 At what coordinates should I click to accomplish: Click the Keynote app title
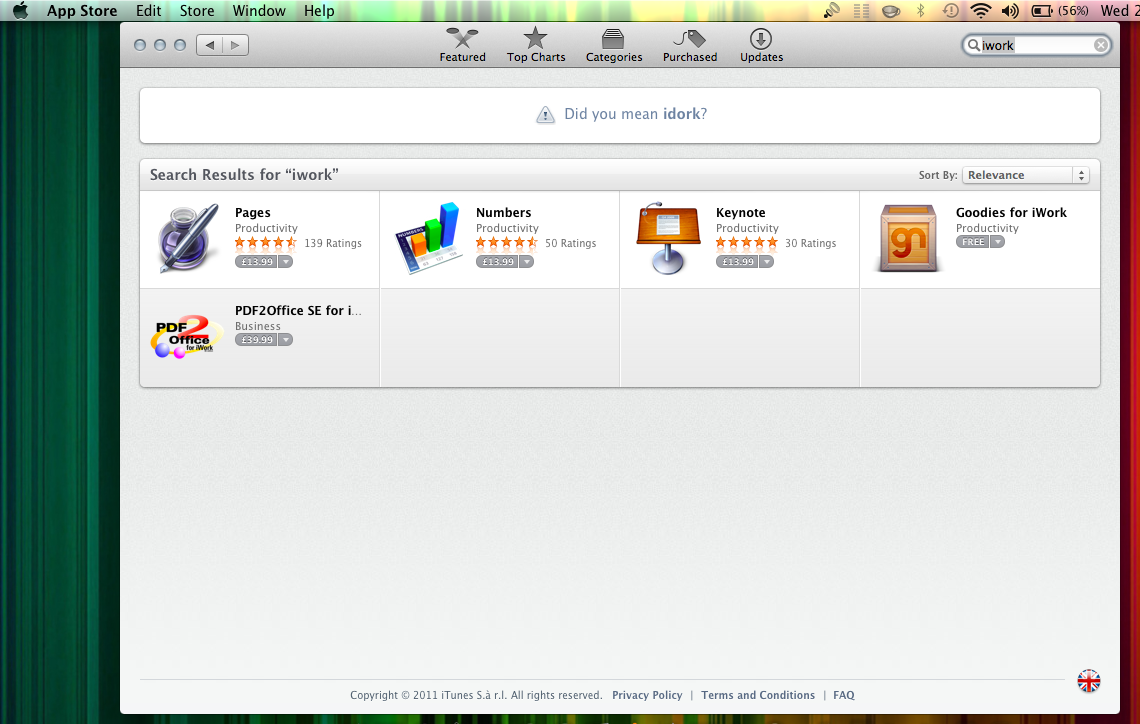coord(740,212)
